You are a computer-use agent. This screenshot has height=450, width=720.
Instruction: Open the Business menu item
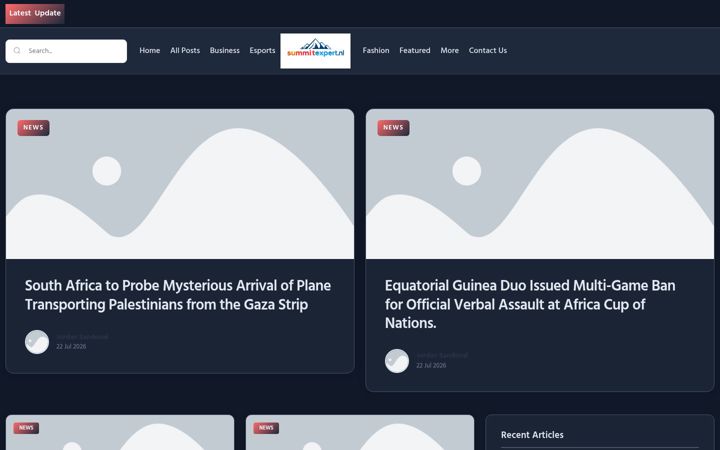(x=225, y=51)
